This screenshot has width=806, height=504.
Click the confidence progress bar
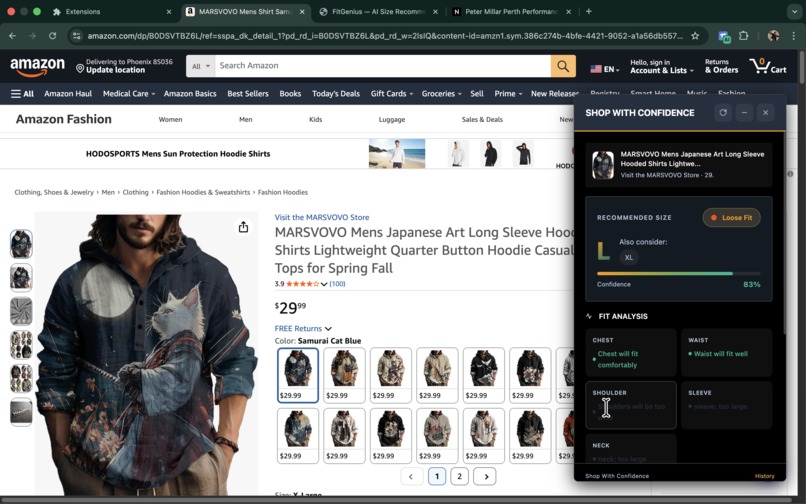coord(679,274)
